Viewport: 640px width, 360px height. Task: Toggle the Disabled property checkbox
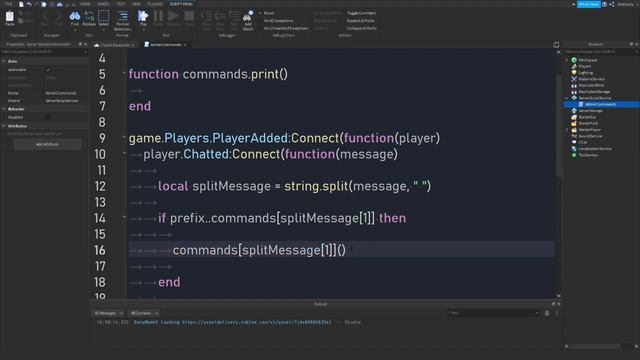(x=48, y=118)
